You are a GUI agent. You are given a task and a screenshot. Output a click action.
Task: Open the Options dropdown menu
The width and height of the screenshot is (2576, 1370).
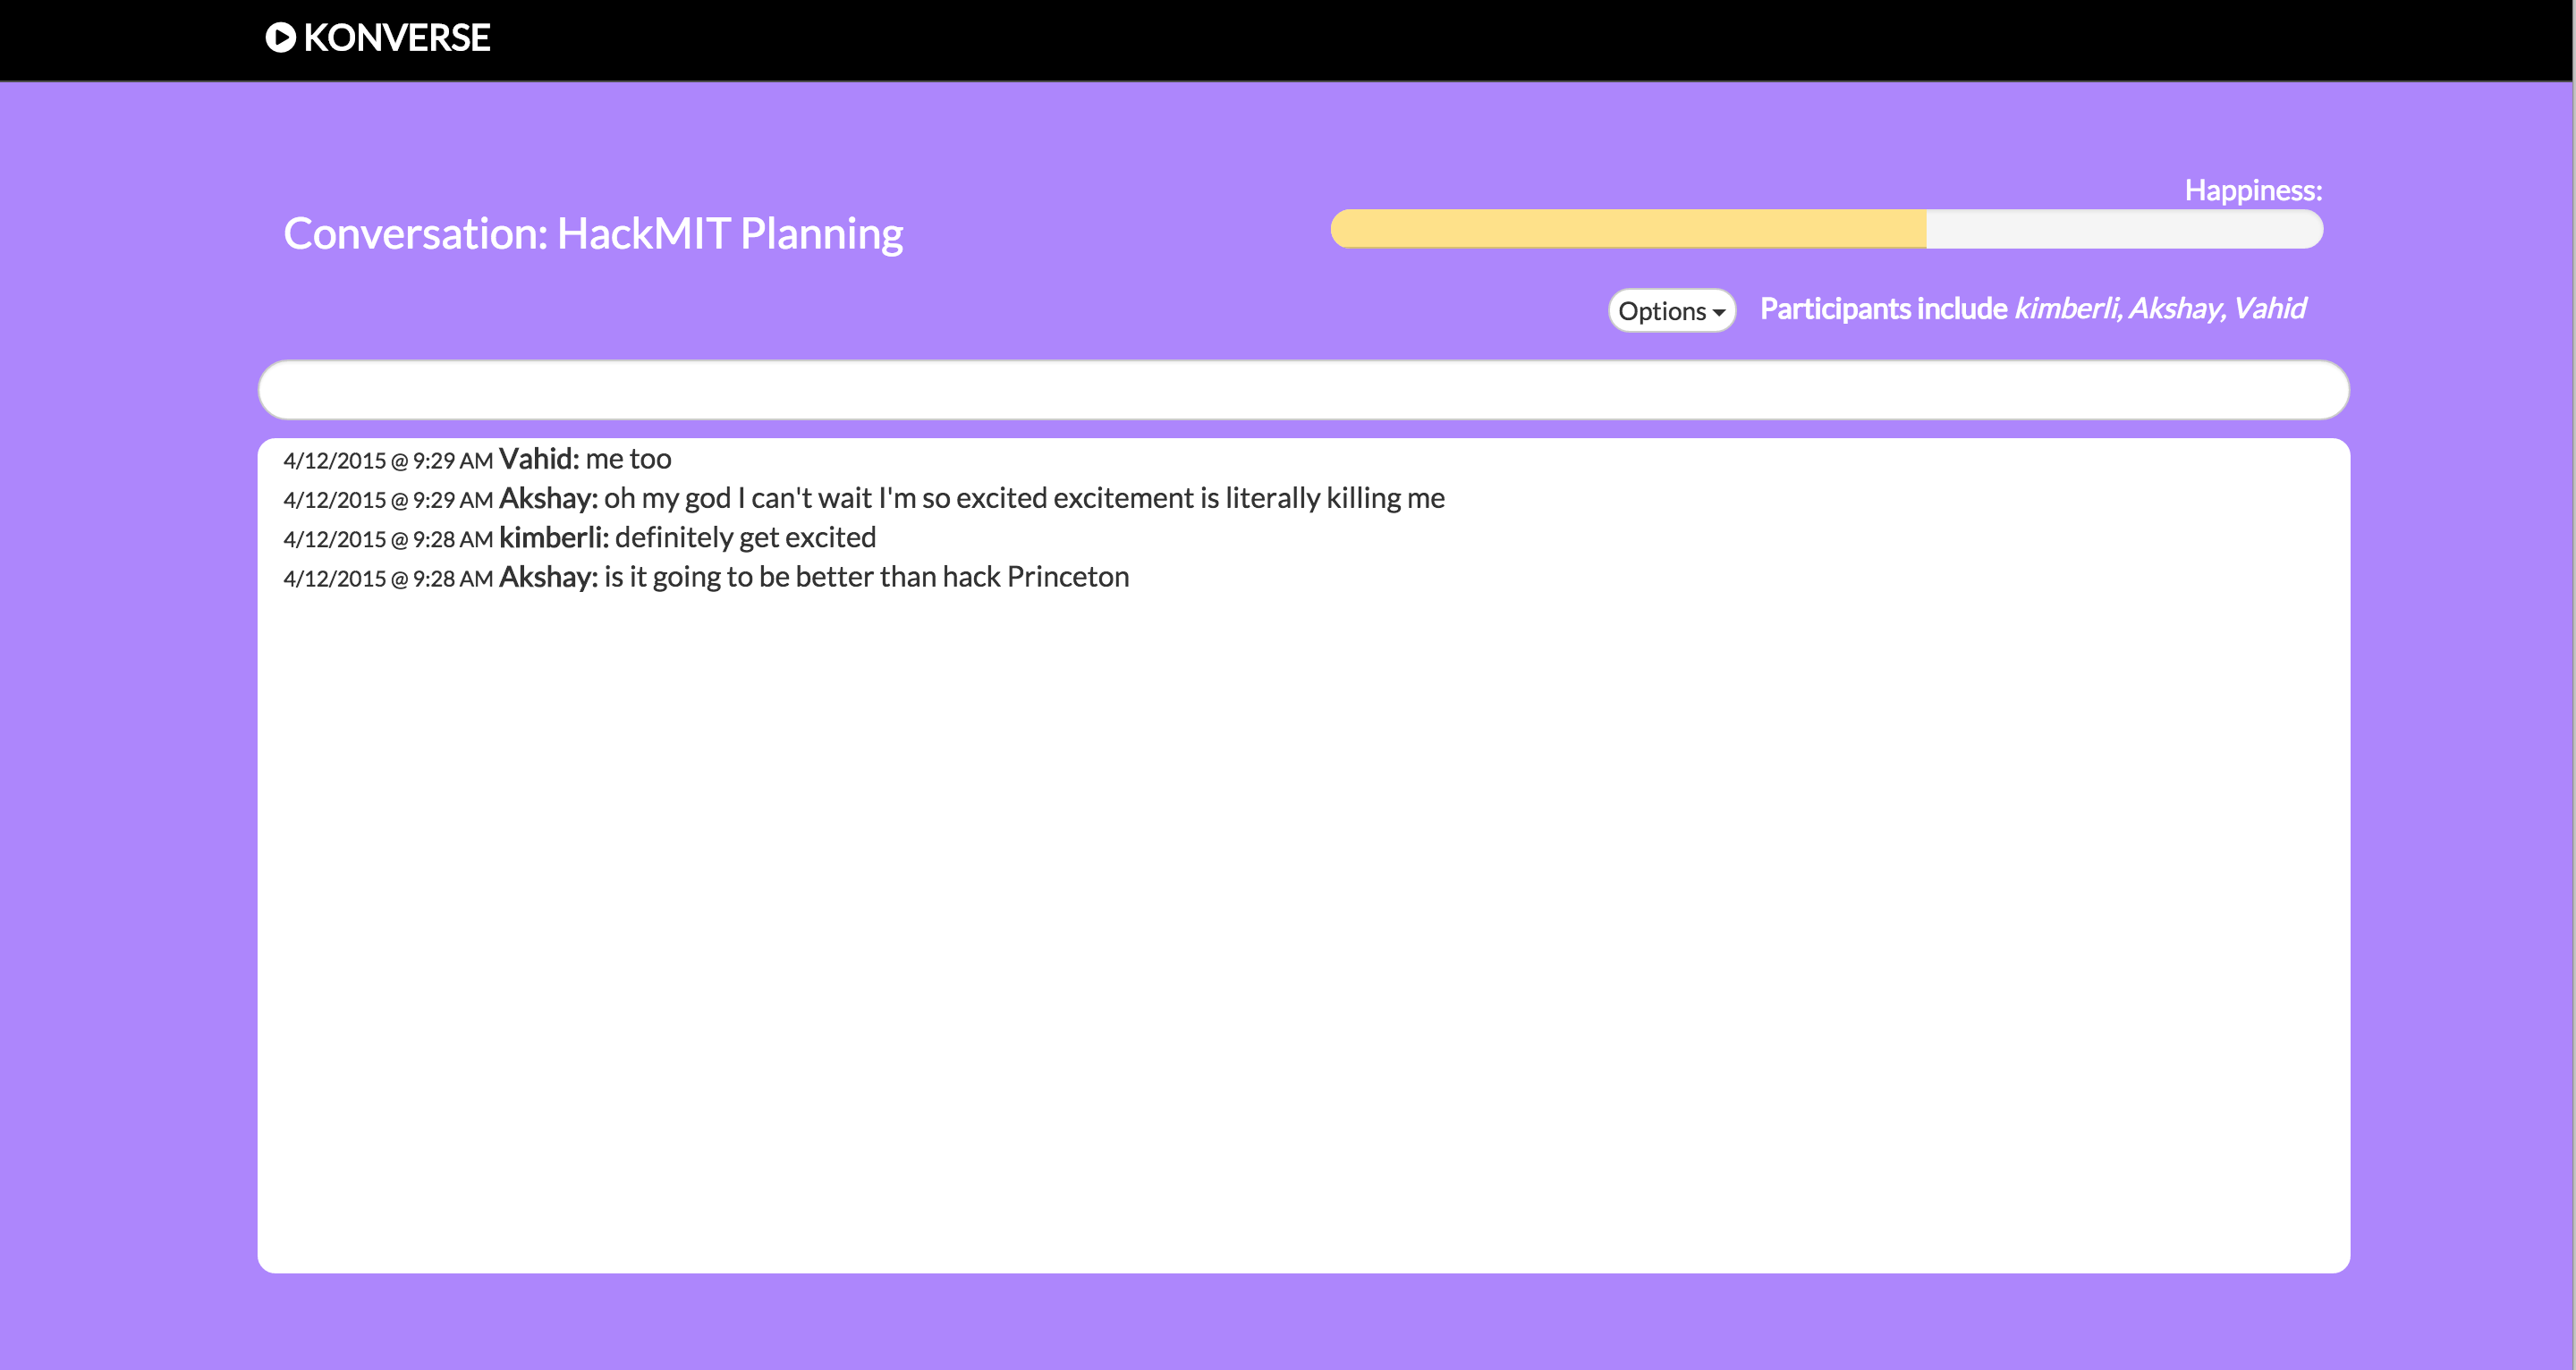click(x=1670, y=311)
